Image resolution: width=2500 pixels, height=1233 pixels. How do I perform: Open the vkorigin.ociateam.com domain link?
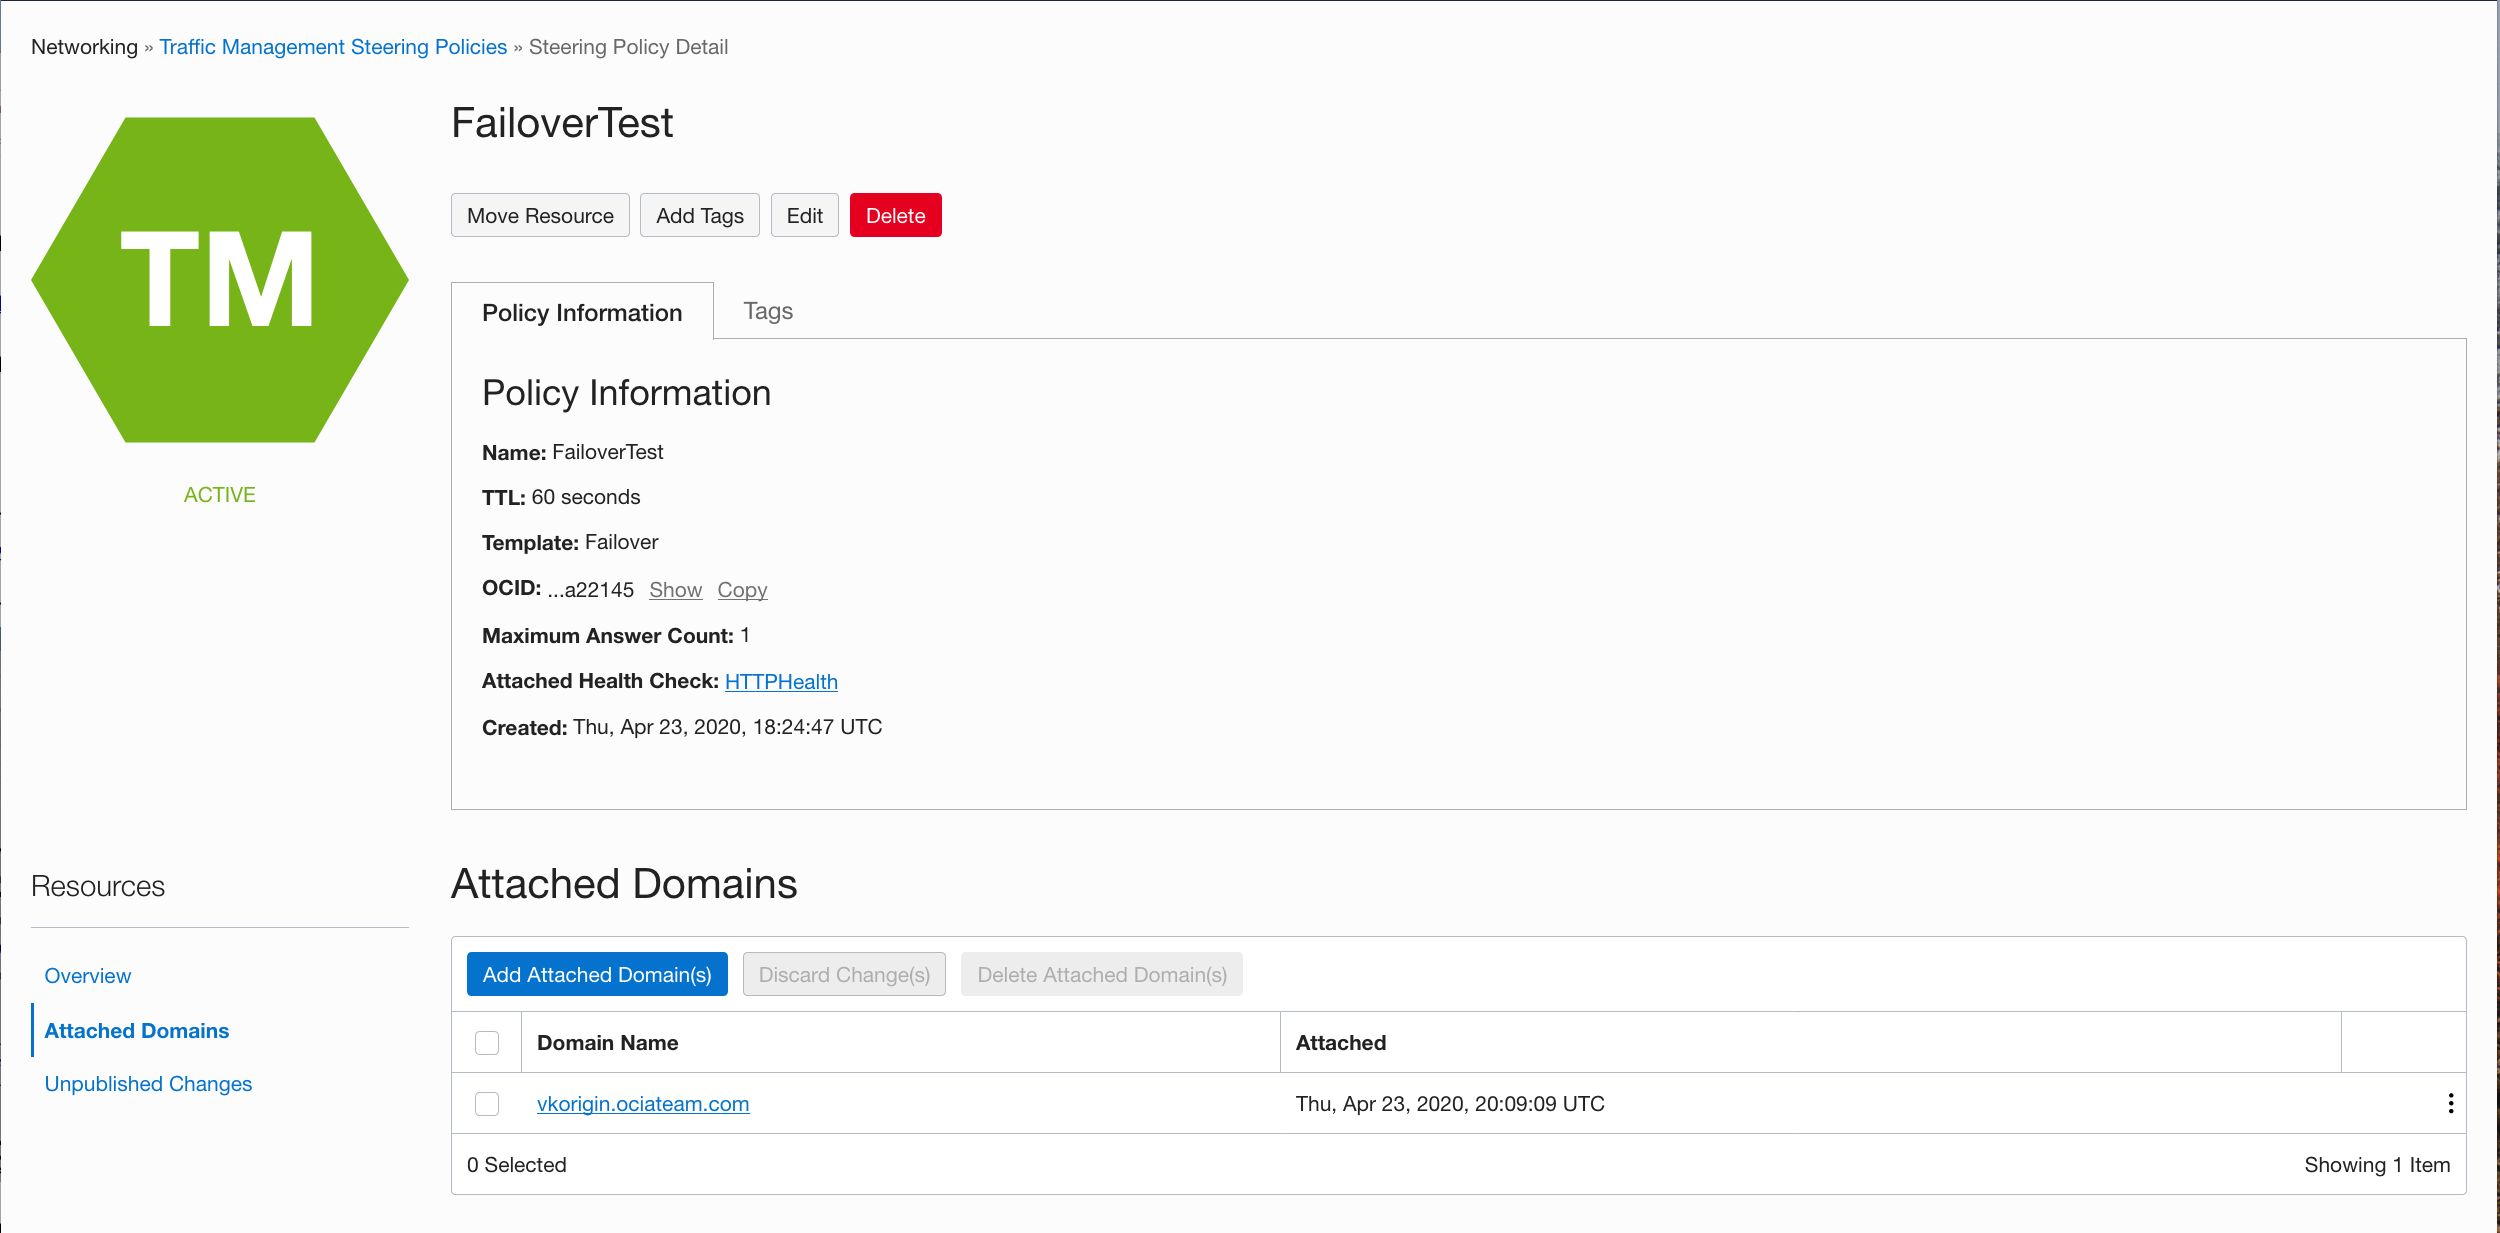643,1104
